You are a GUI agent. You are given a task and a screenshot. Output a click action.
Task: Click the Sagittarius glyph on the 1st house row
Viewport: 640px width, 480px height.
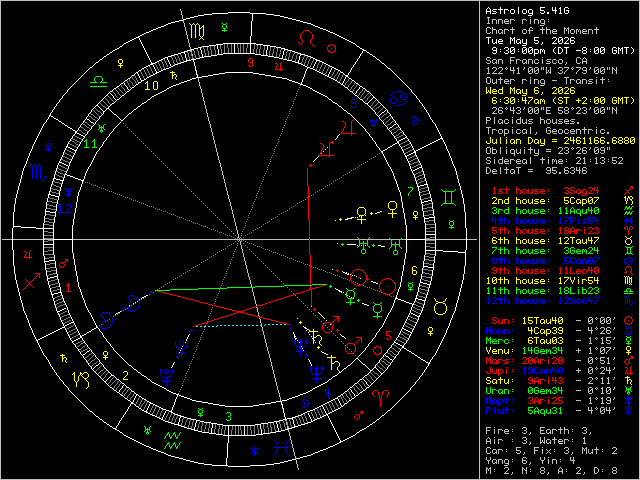coord(629,191)
